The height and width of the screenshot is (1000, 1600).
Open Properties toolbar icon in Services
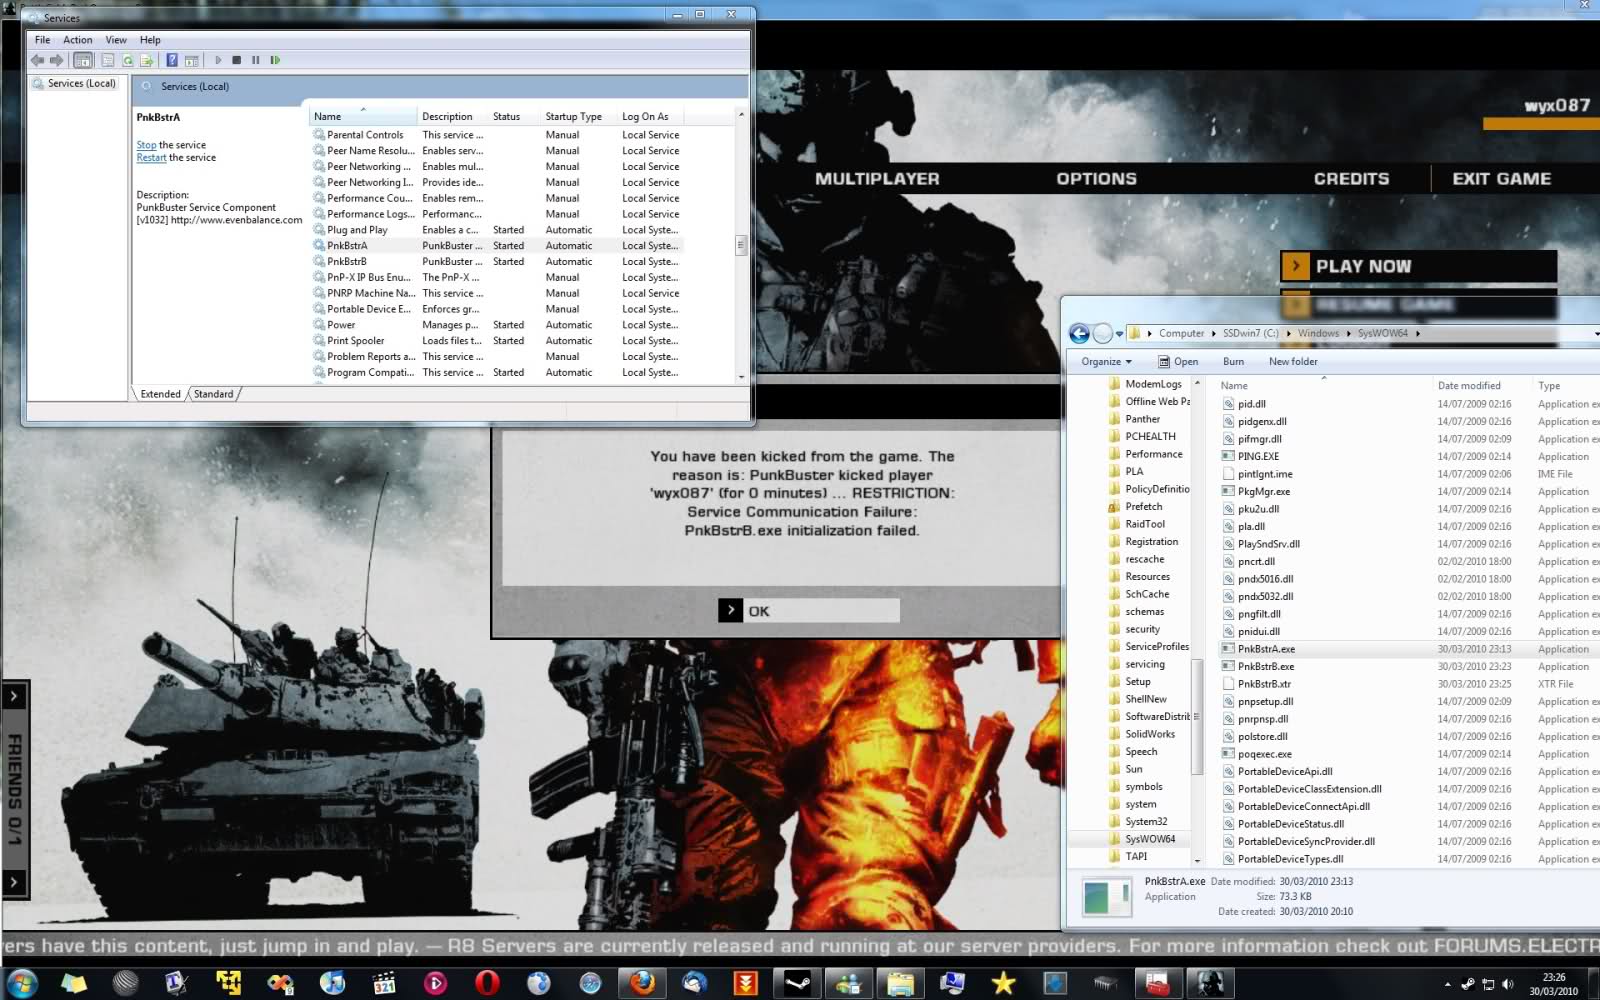pos(108,60)
